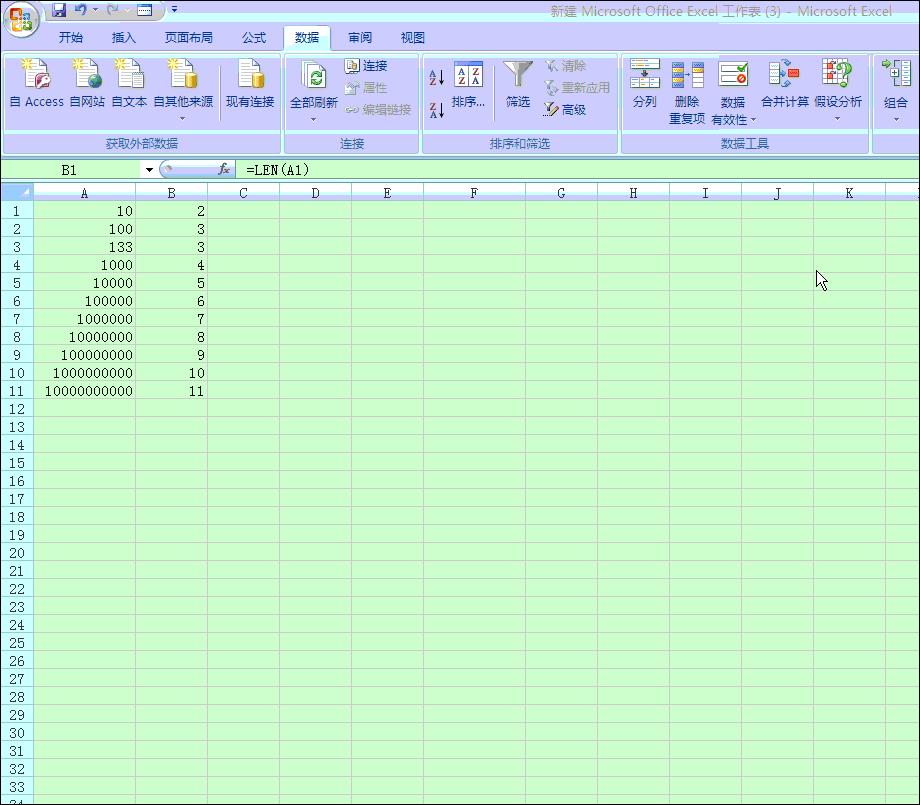Click the Select All corner button
Screen dimensions: 920x805
pyautogui.click(x=17, y=192)
